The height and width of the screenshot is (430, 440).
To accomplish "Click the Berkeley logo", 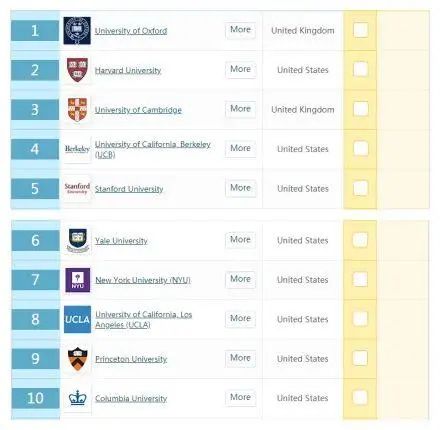I will [77, 149].
